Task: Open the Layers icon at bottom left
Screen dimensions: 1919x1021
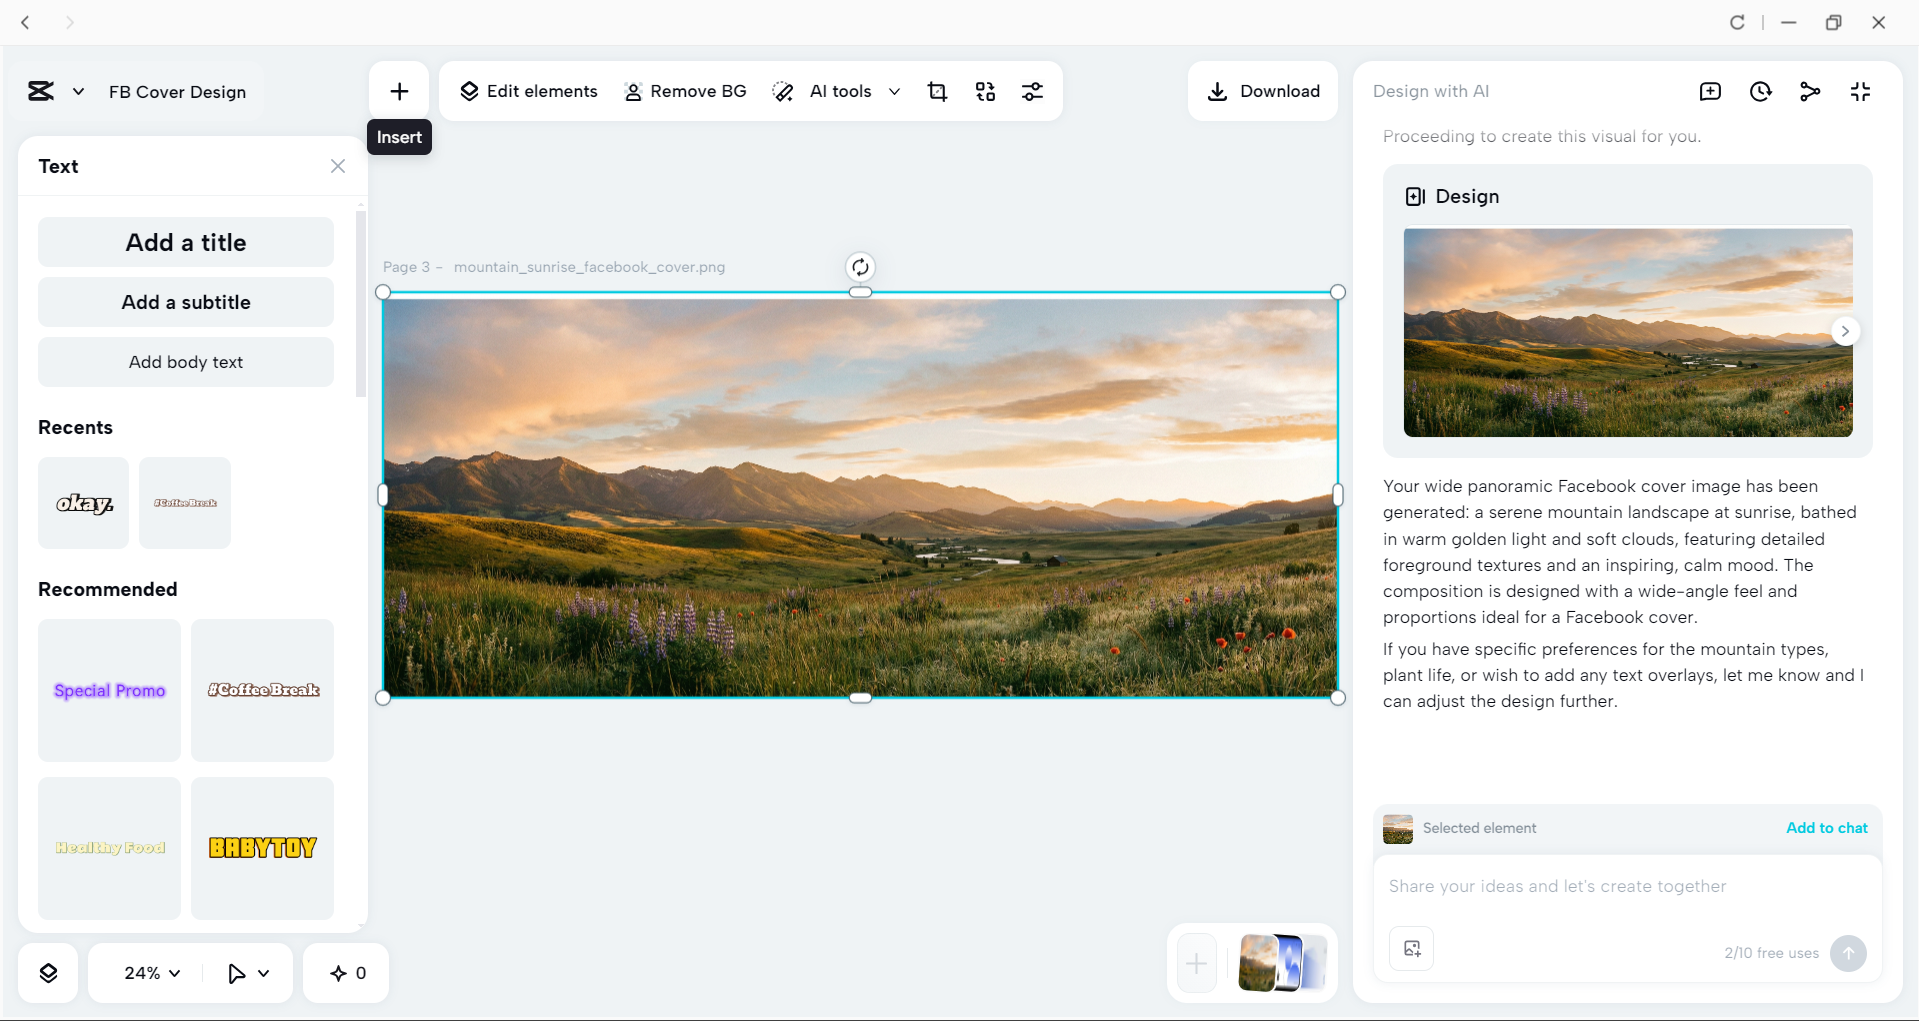Action: 48,972
